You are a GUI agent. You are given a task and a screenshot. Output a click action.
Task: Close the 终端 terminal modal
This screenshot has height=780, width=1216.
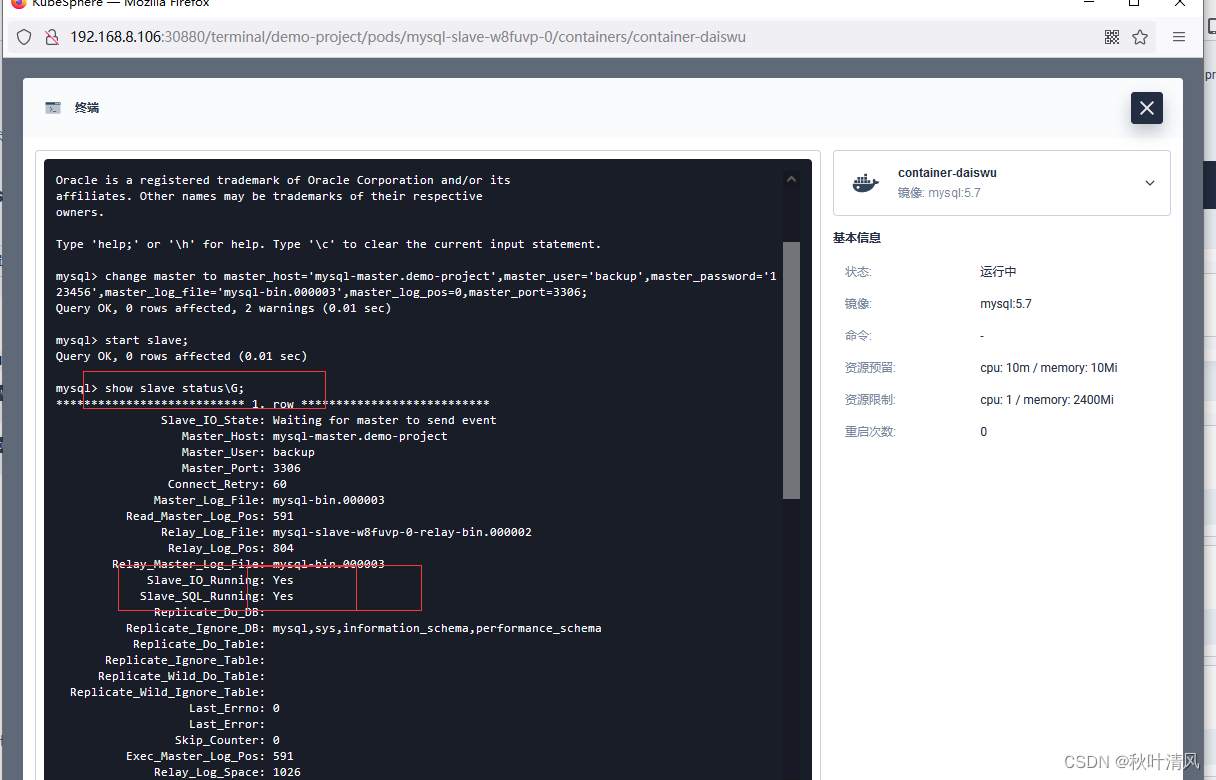coord(1146,108)
